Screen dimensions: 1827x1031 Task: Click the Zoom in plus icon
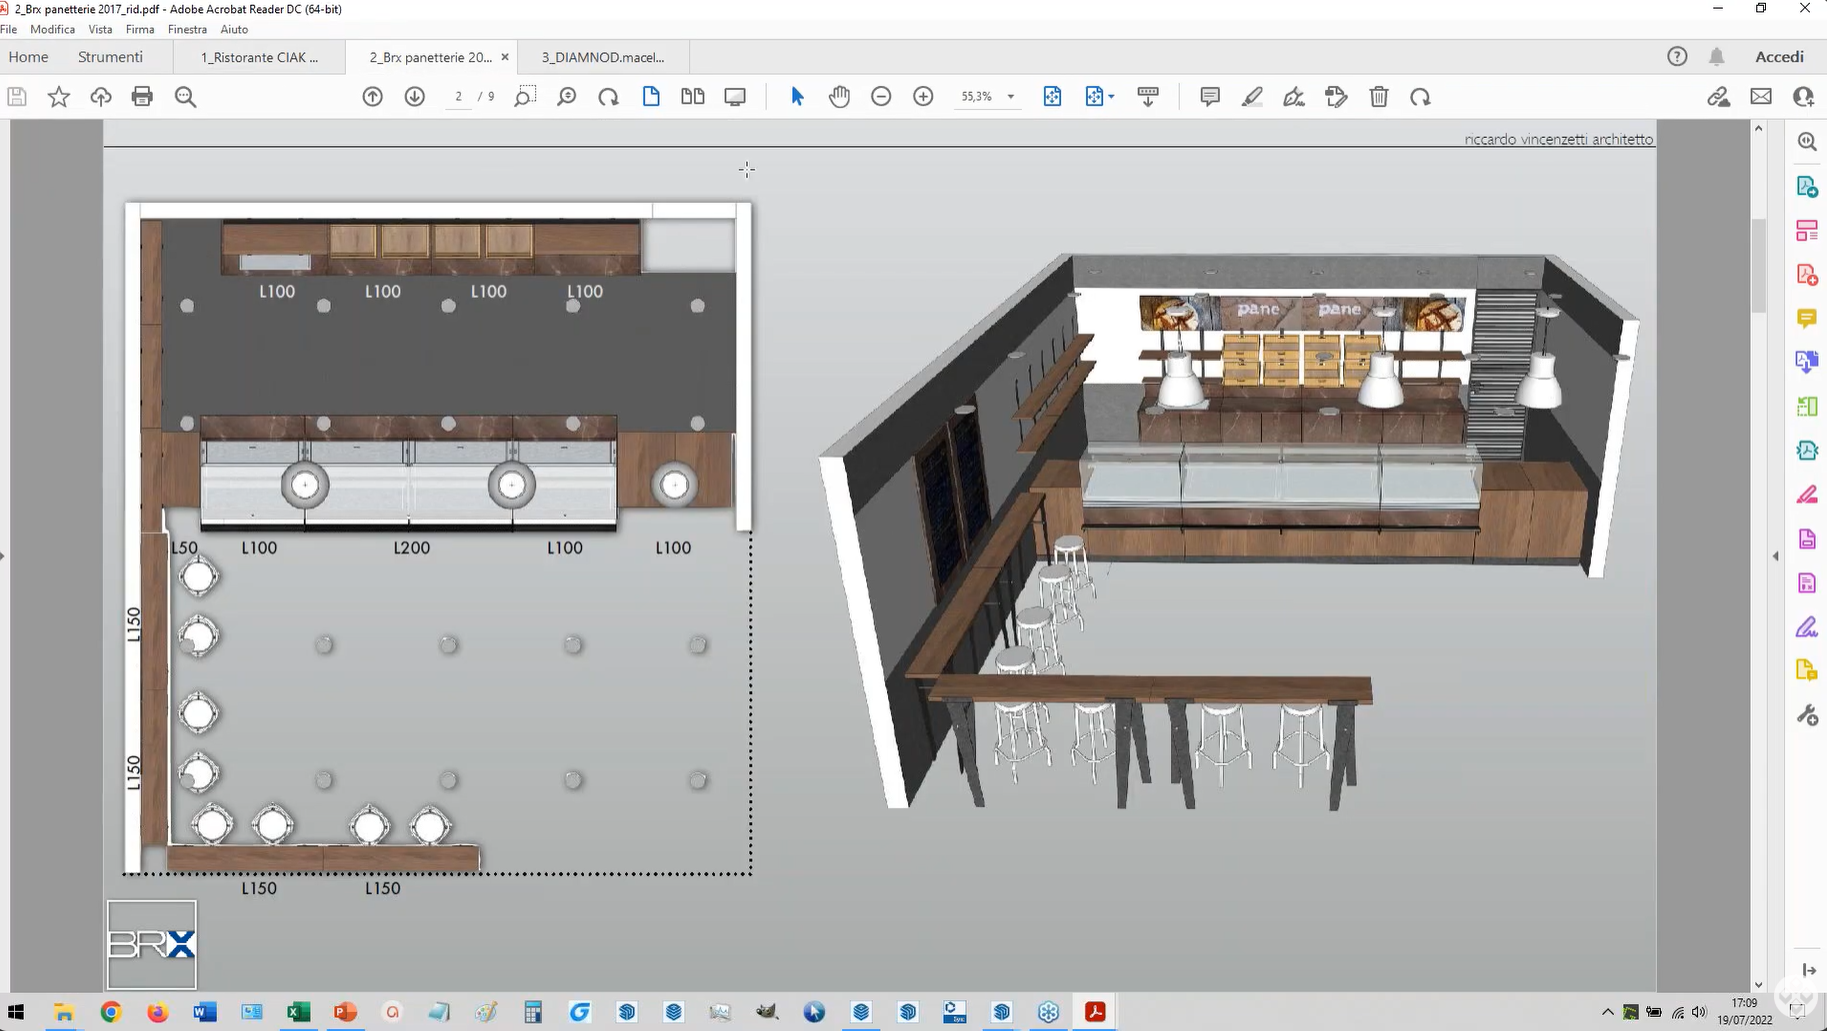[923, 97]
